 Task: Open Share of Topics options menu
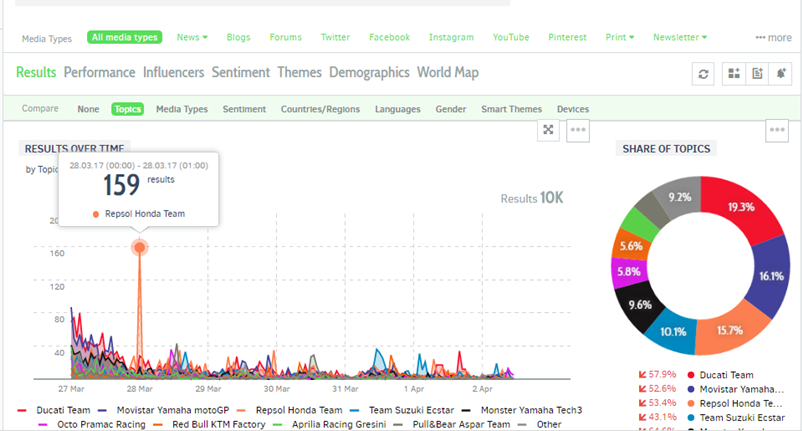tap(778, 130)
